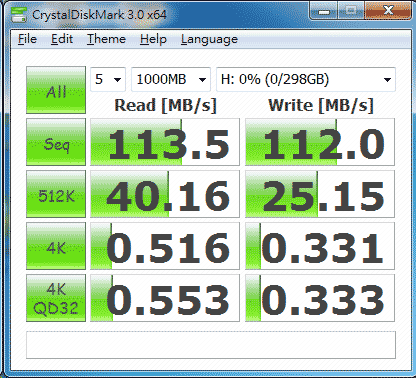Select the 4K QD32 write result 0.333
The image size is (416, 378).
(x=320, y=298)
